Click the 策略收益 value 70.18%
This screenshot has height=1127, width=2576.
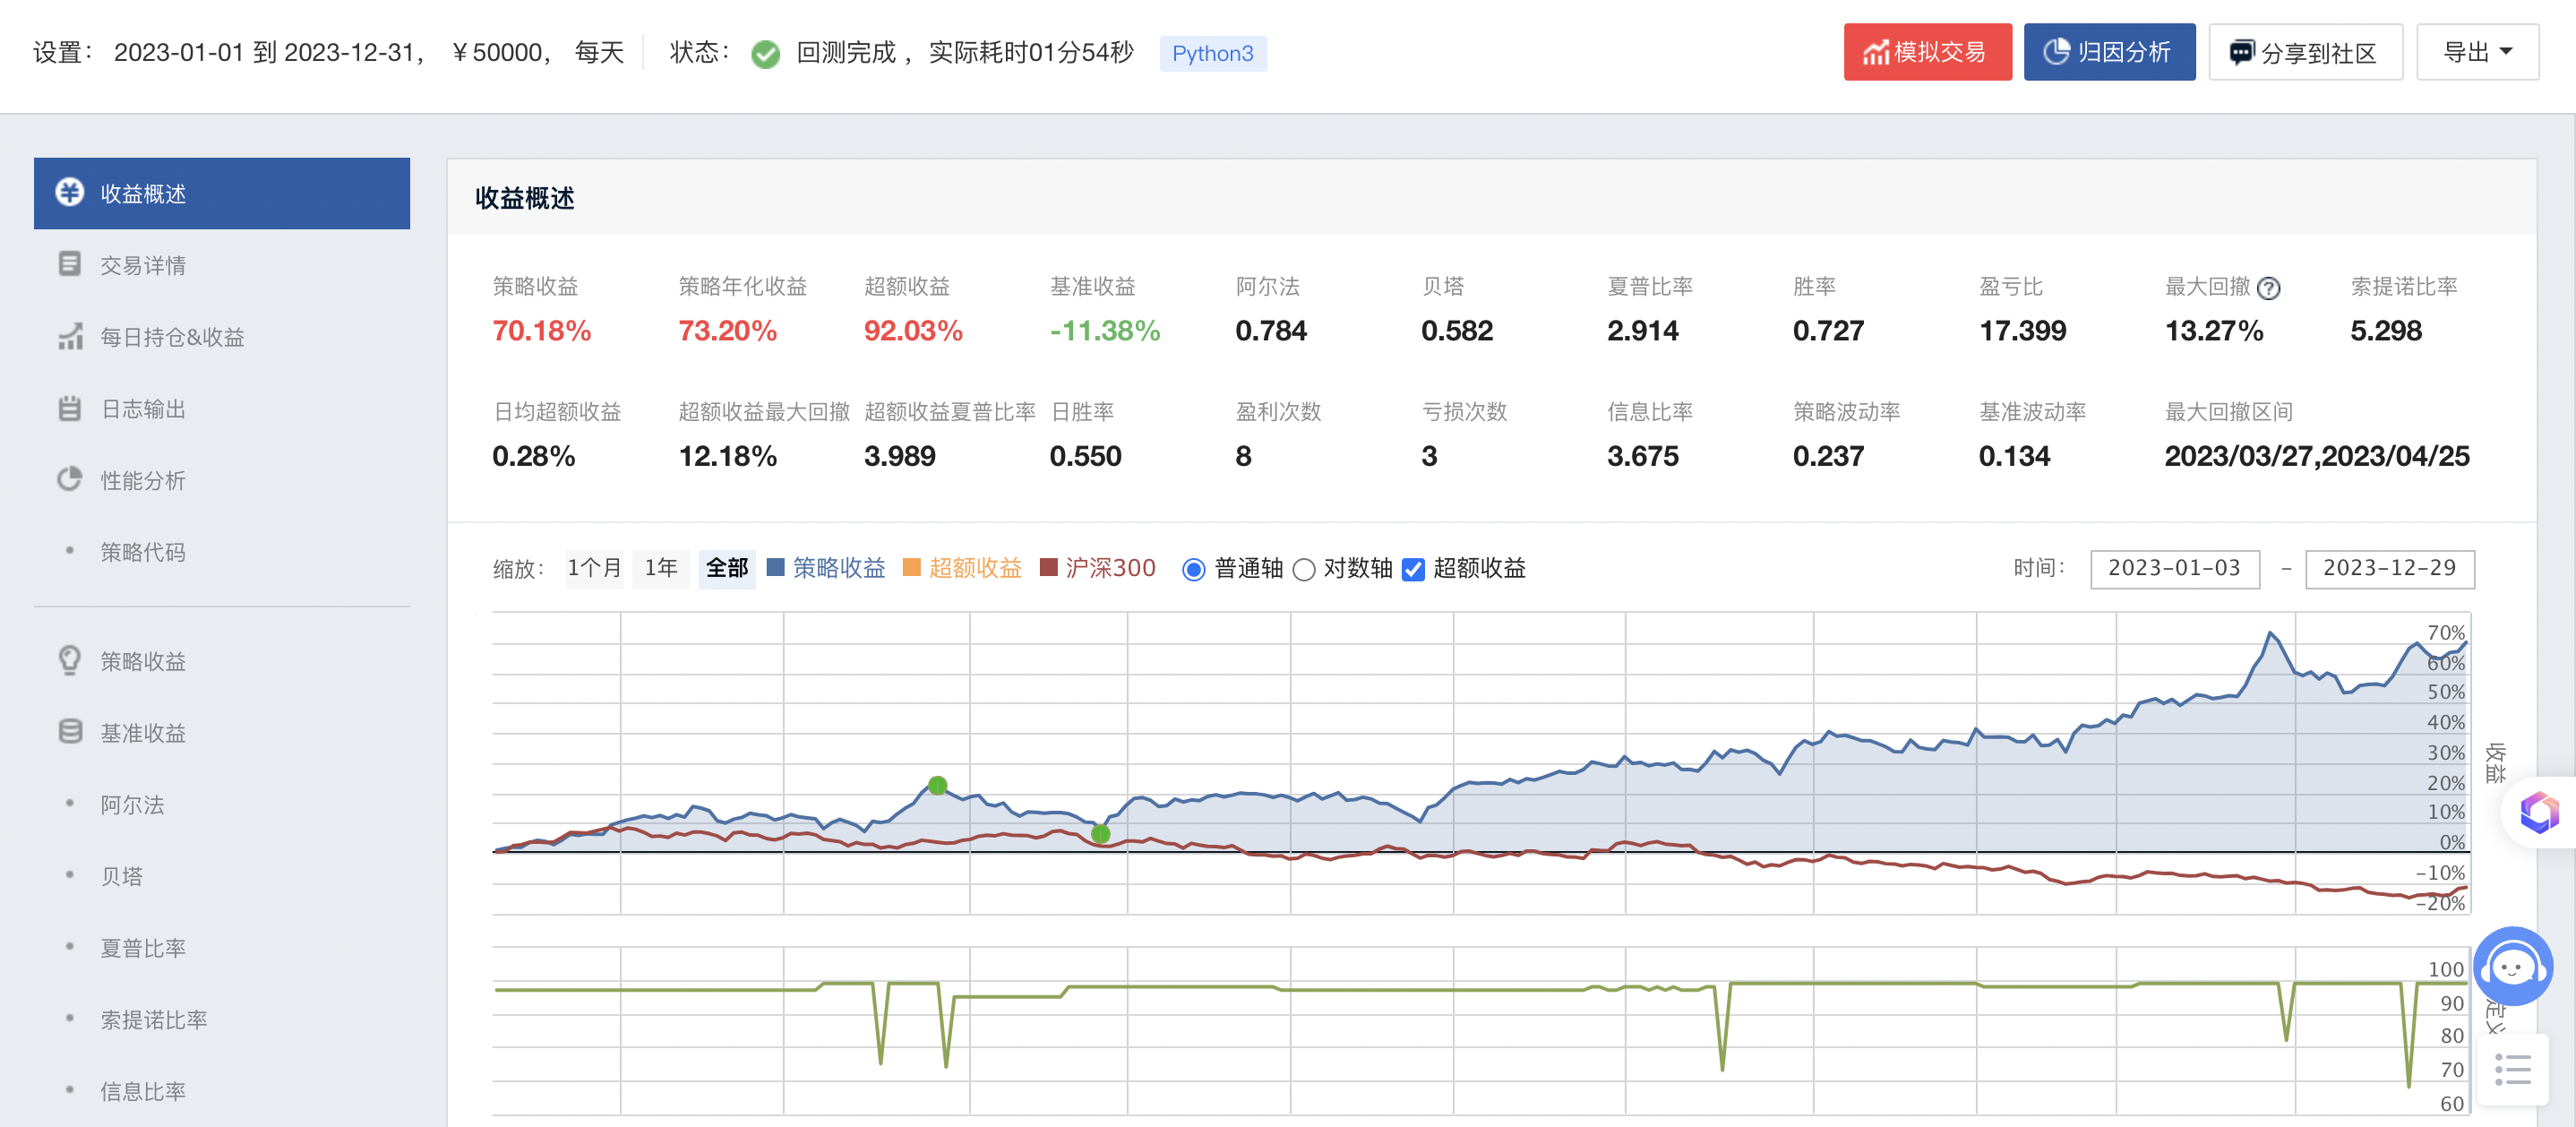[x=541, y=331]
